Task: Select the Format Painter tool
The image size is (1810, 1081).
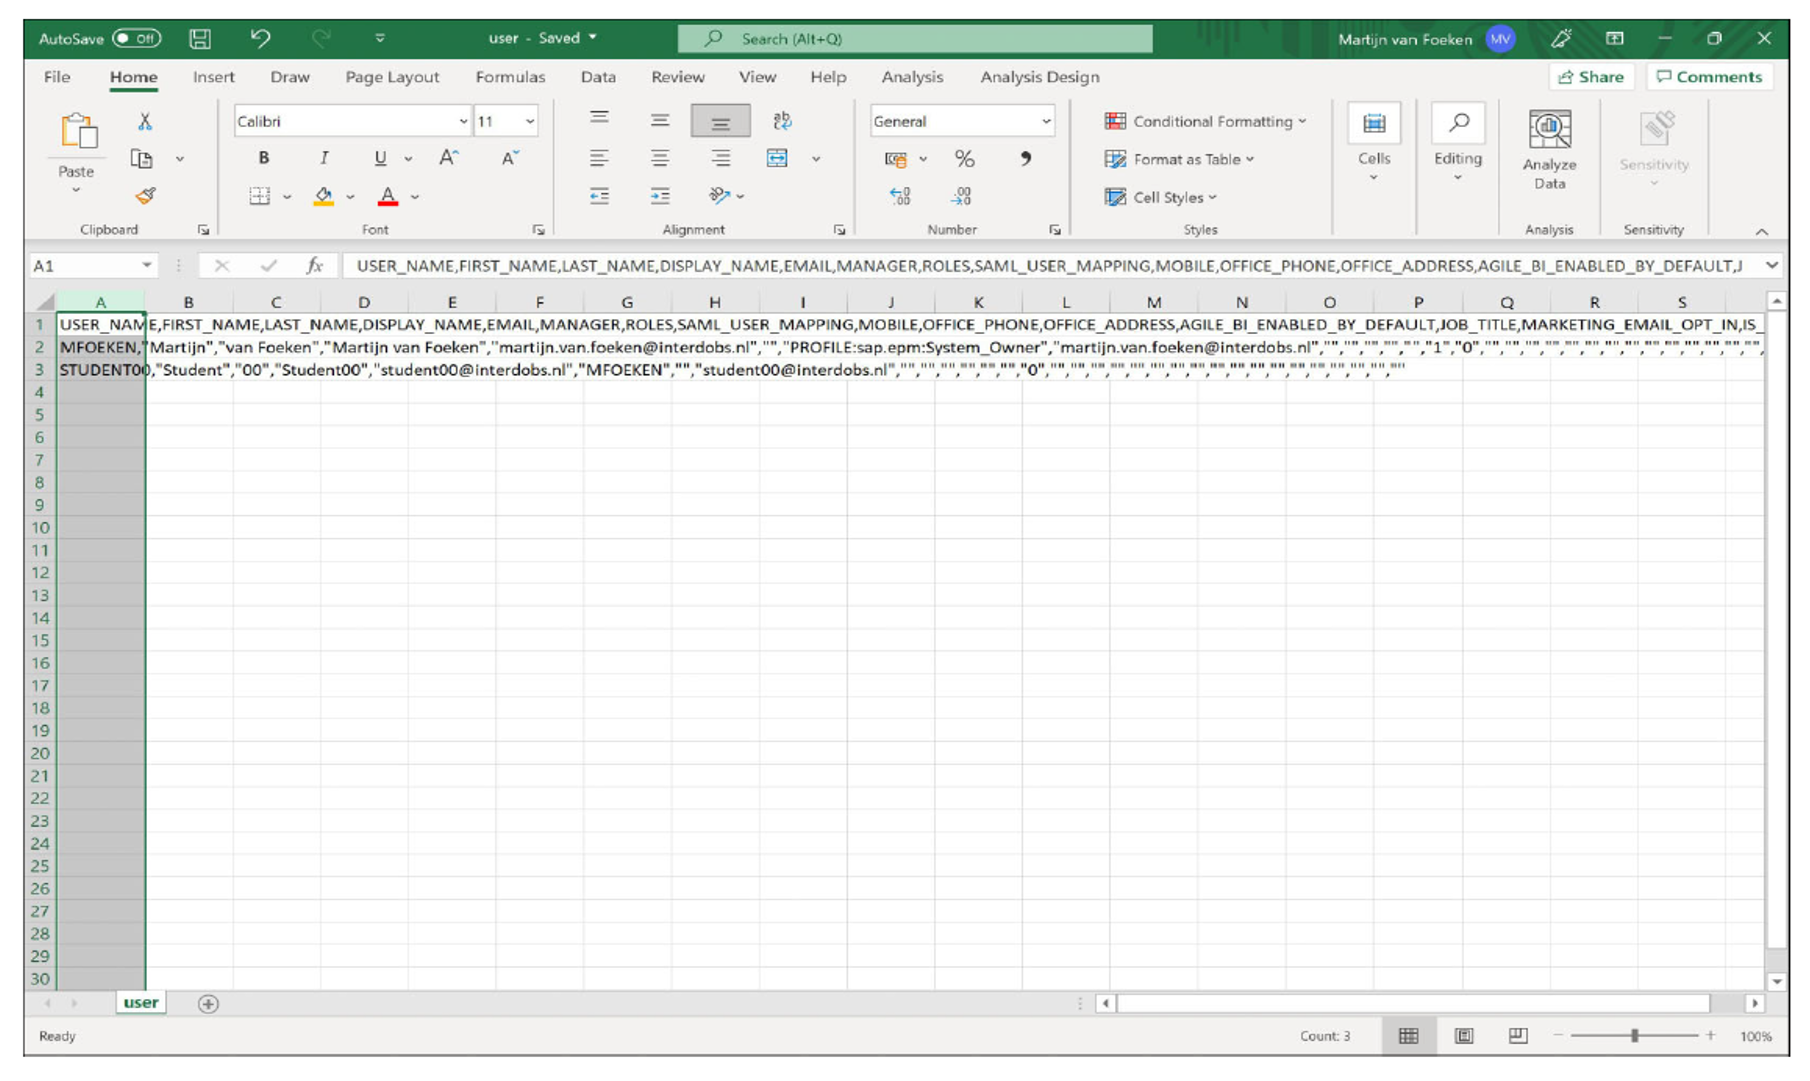Action: tap(146, 196)
